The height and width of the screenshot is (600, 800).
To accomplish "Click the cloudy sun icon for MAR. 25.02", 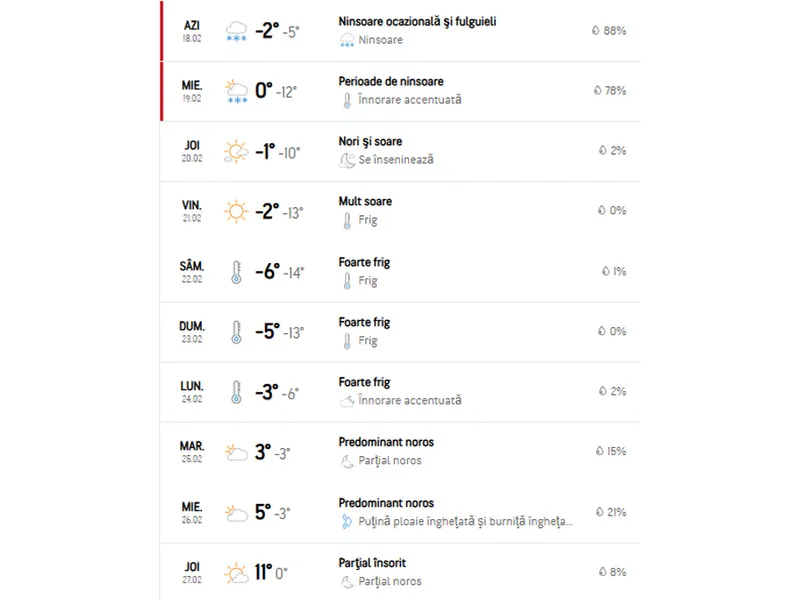I will tap(236, 452).
